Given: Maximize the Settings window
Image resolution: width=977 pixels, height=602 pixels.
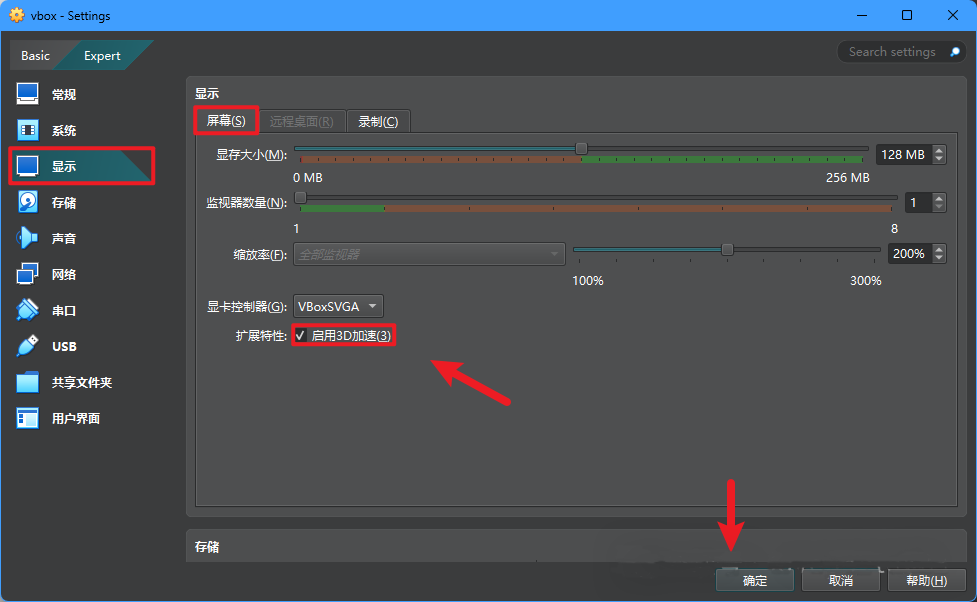Looking at the screenshot, I should pyautogui.click(x=907, y=15).
